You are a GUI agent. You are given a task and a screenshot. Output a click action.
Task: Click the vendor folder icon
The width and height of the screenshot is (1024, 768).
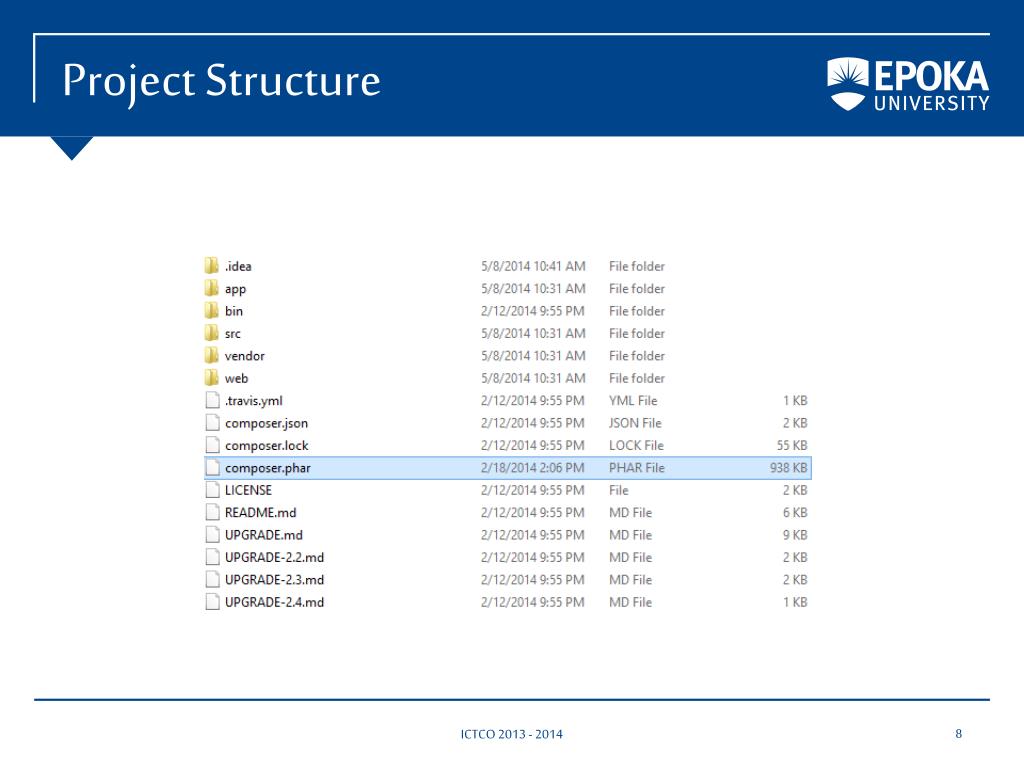(211, 355)
